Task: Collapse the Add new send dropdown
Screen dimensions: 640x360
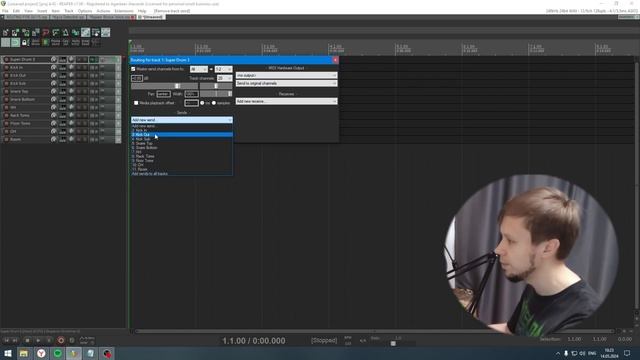Action: click(x=182, y=120)
